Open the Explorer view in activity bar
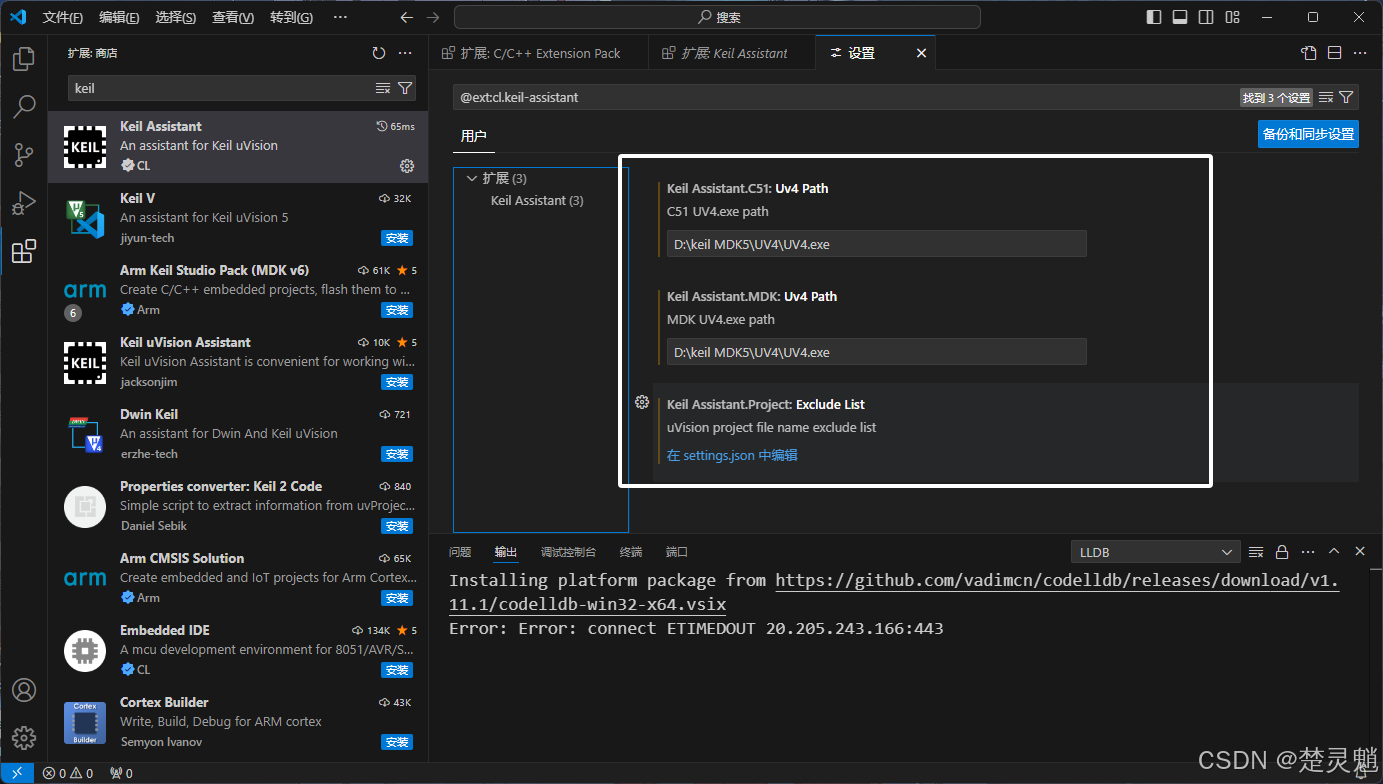Screen dimensions: 1383x784 (24, 59)
